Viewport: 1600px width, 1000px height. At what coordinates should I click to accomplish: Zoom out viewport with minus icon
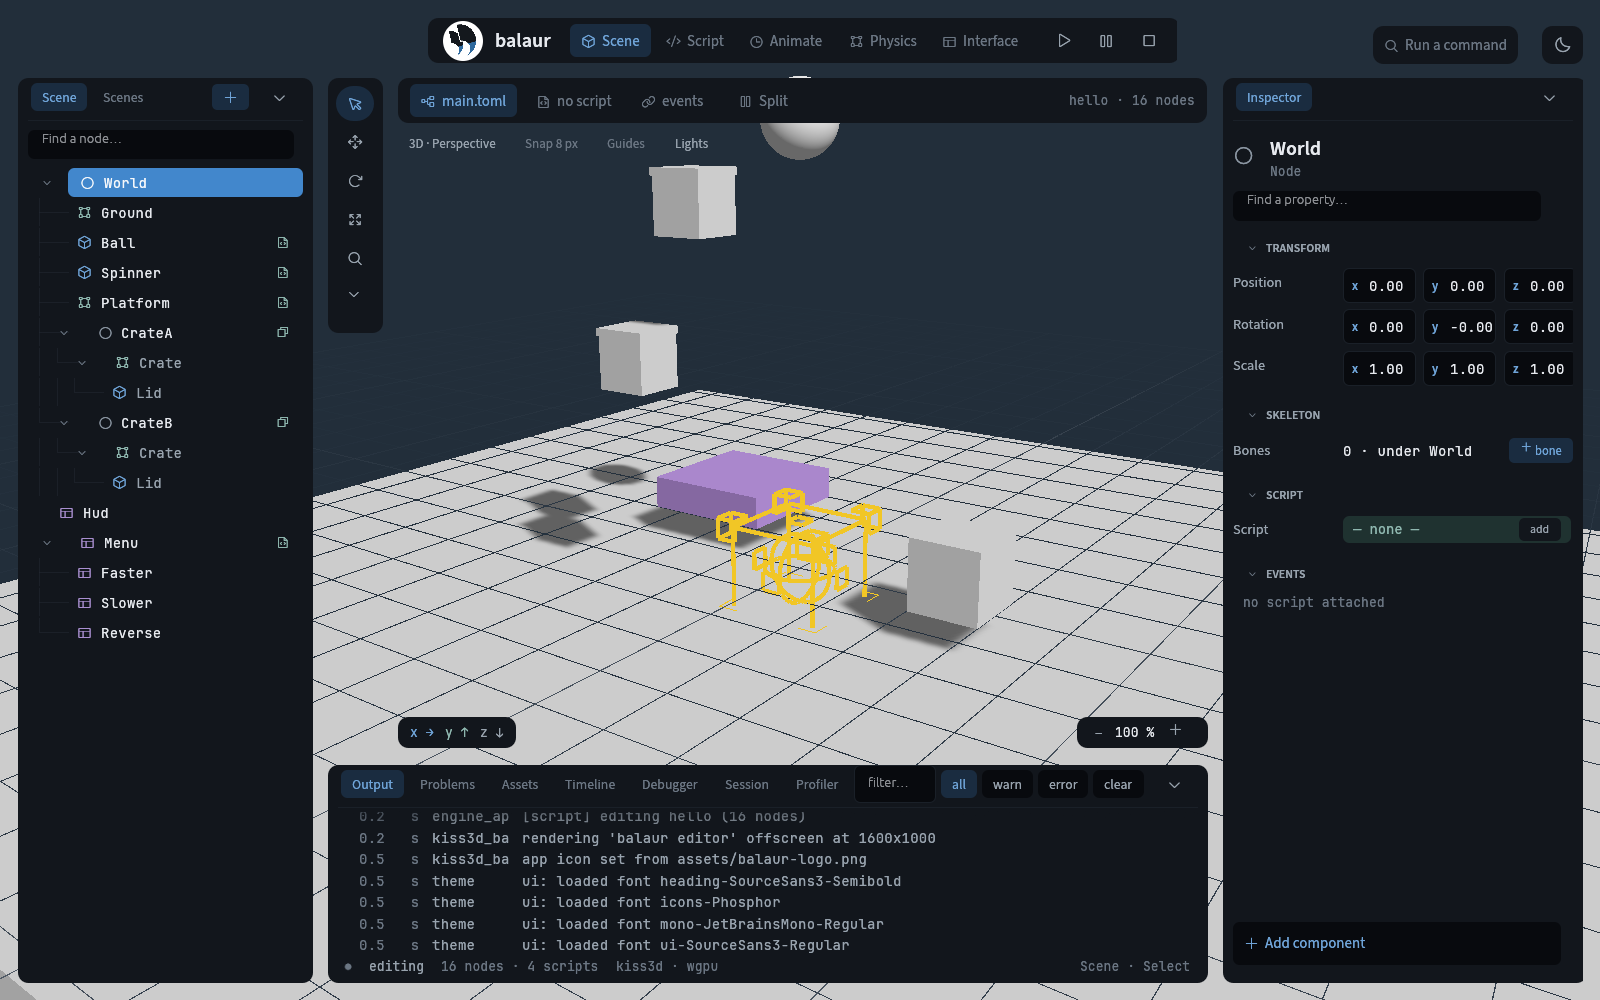coord(1098,733)
